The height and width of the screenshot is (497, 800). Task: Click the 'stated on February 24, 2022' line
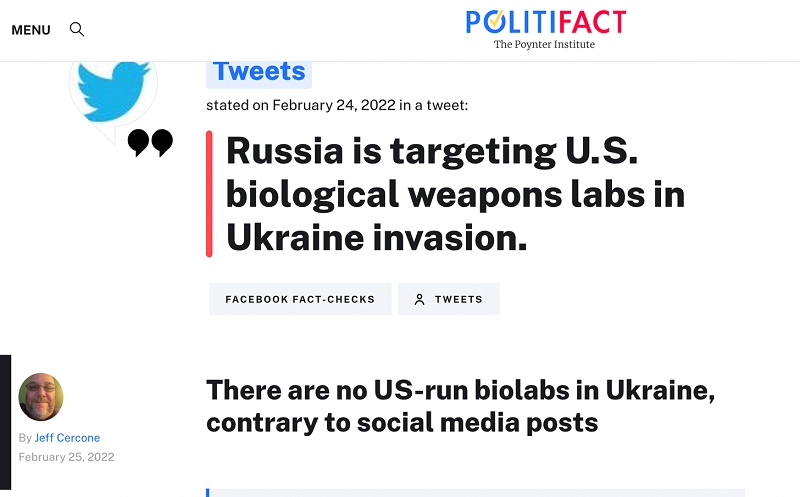tap(337, 104)
